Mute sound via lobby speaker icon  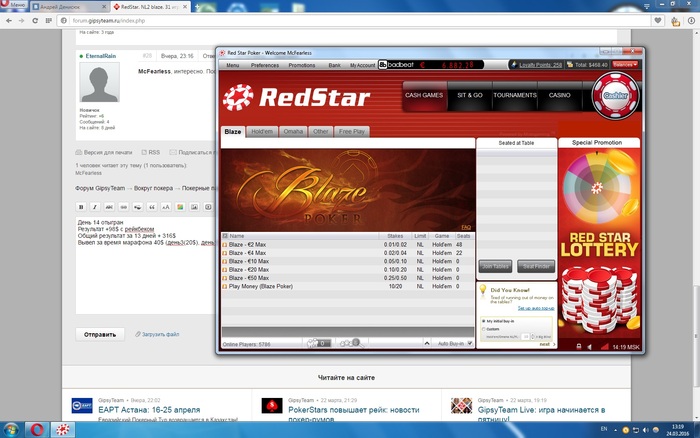590,347
